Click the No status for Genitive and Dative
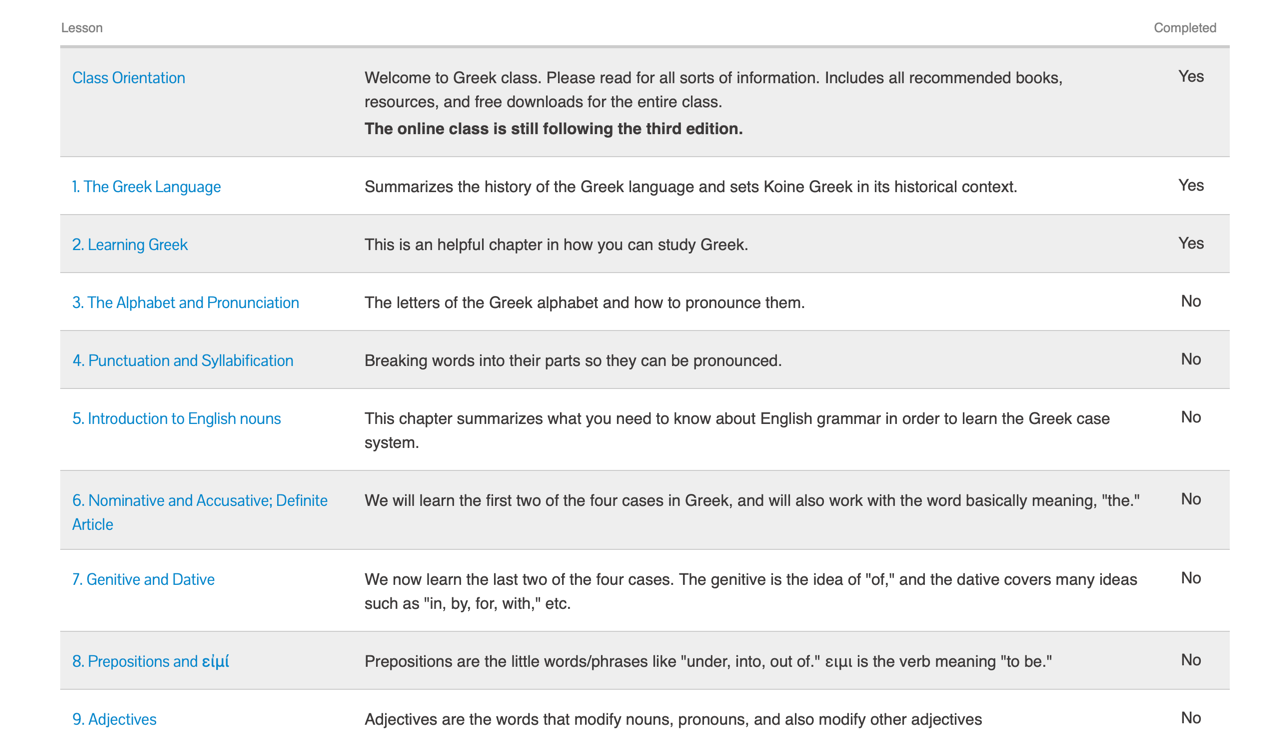 pyautogui.click(x=1190, y=579)
